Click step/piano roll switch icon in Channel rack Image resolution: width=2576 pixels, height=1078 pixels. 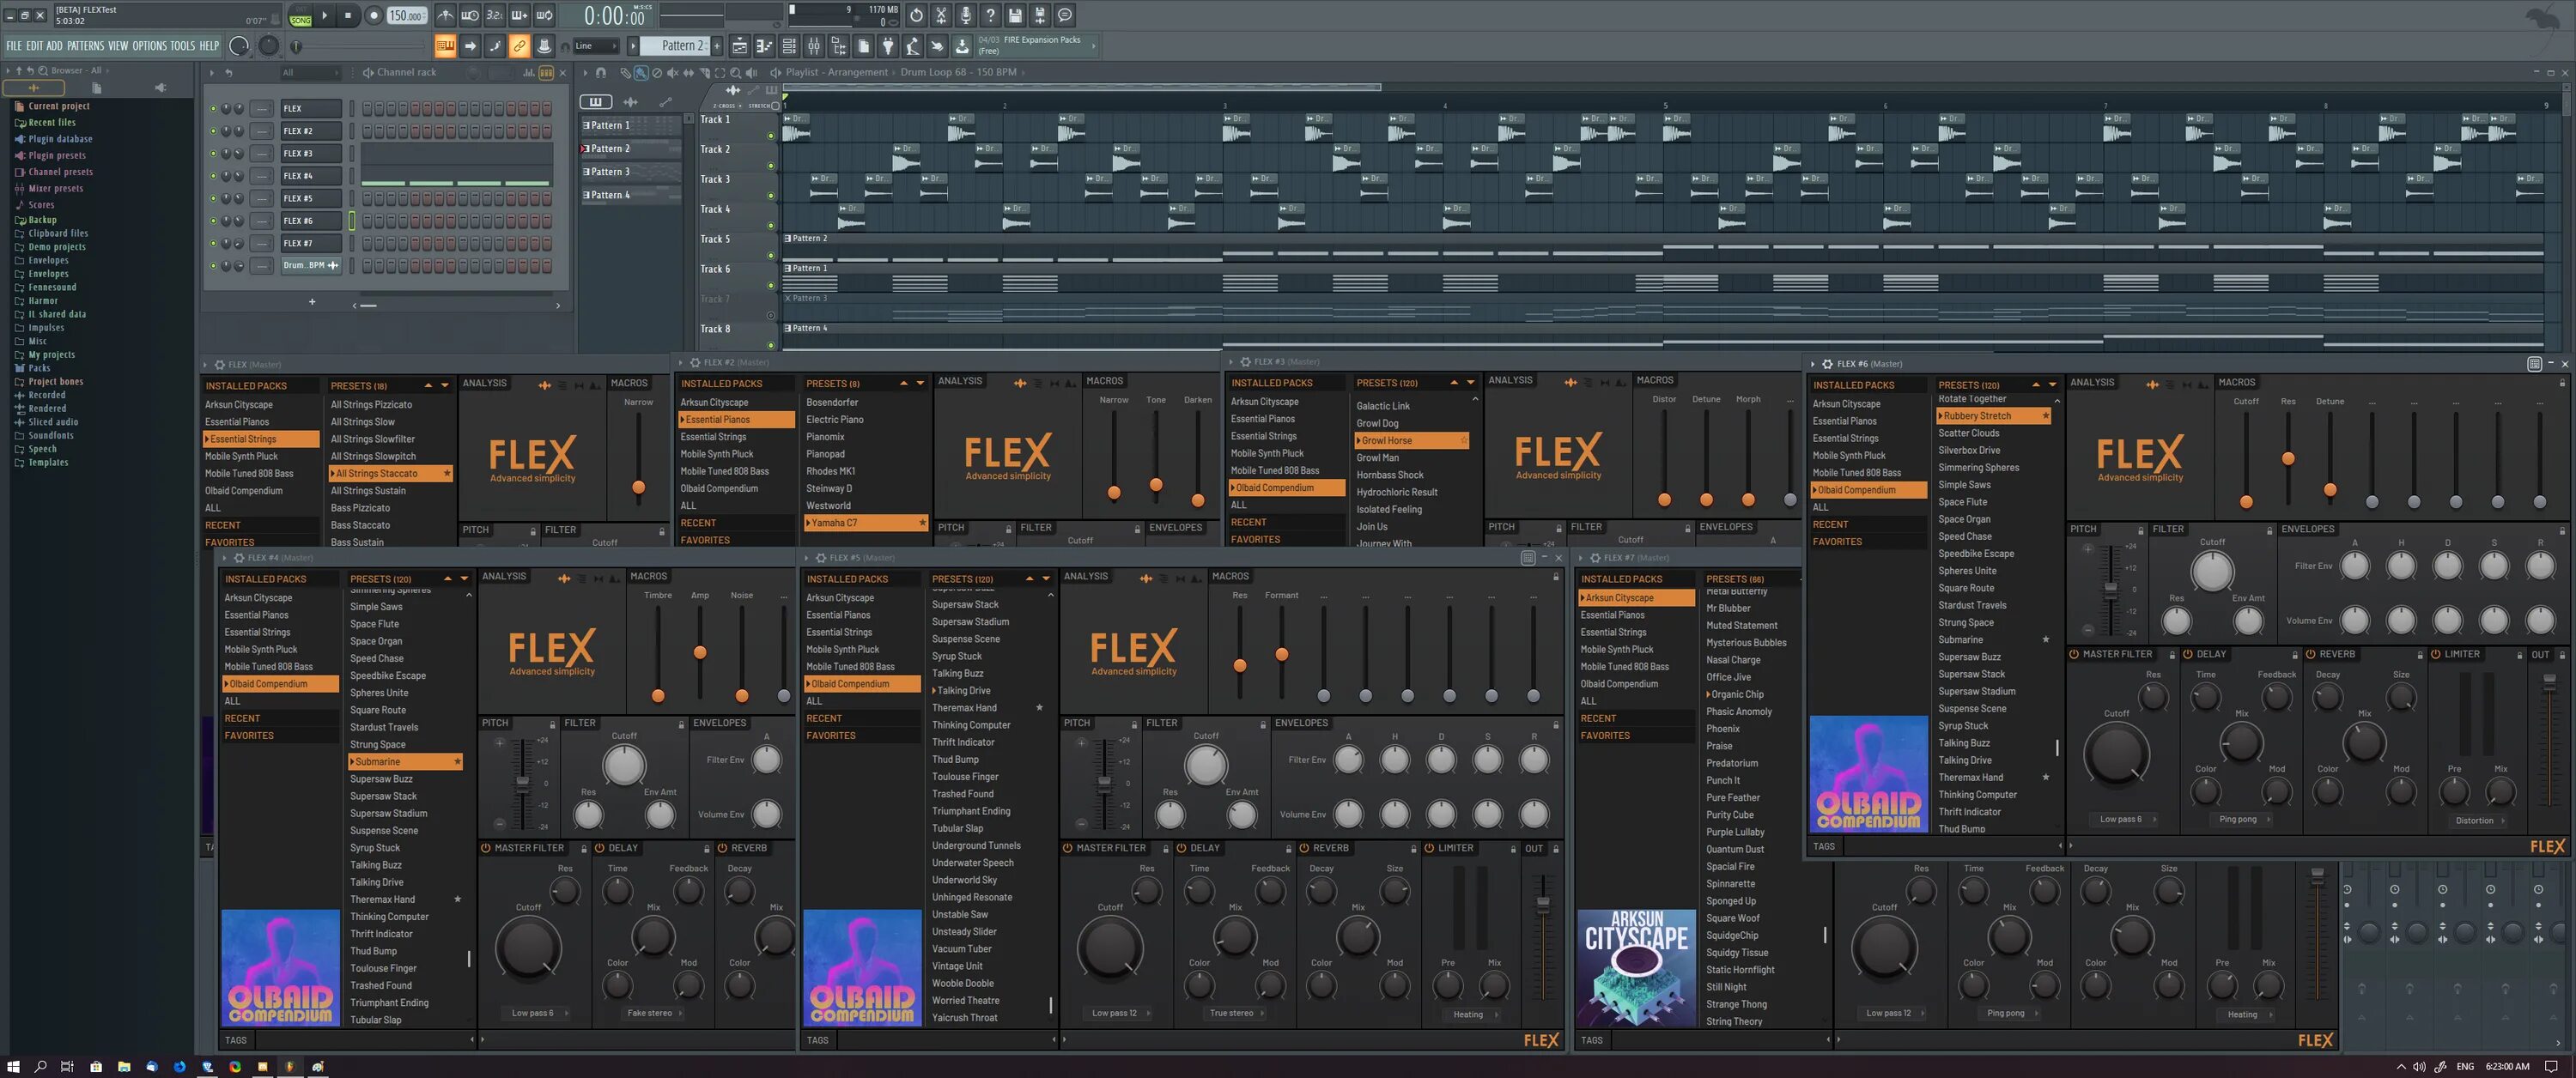[547, 73]
